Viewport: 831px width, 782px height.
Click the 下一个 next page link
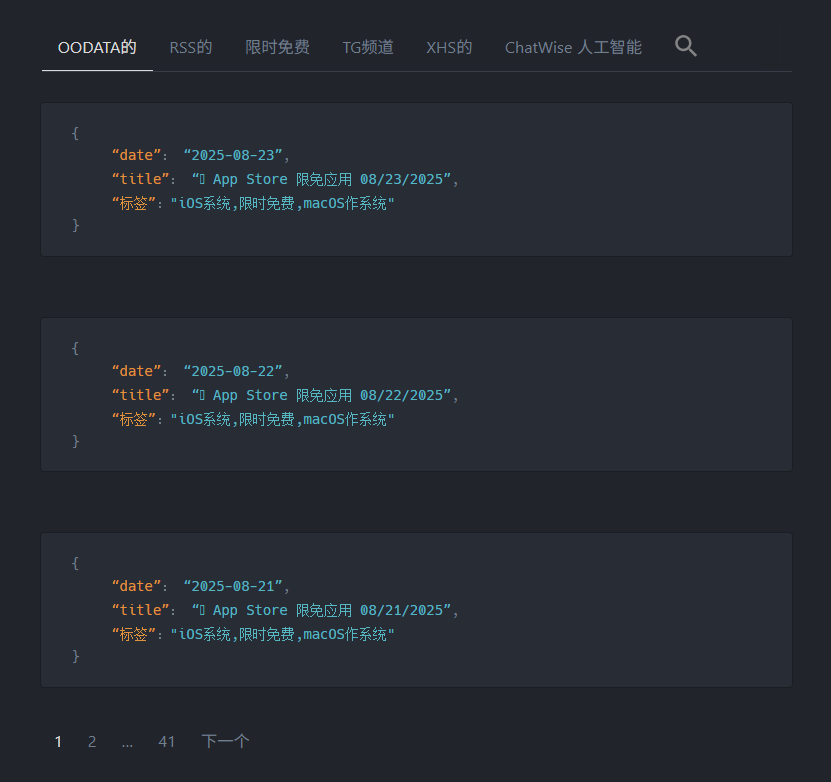tap(225, 741)
